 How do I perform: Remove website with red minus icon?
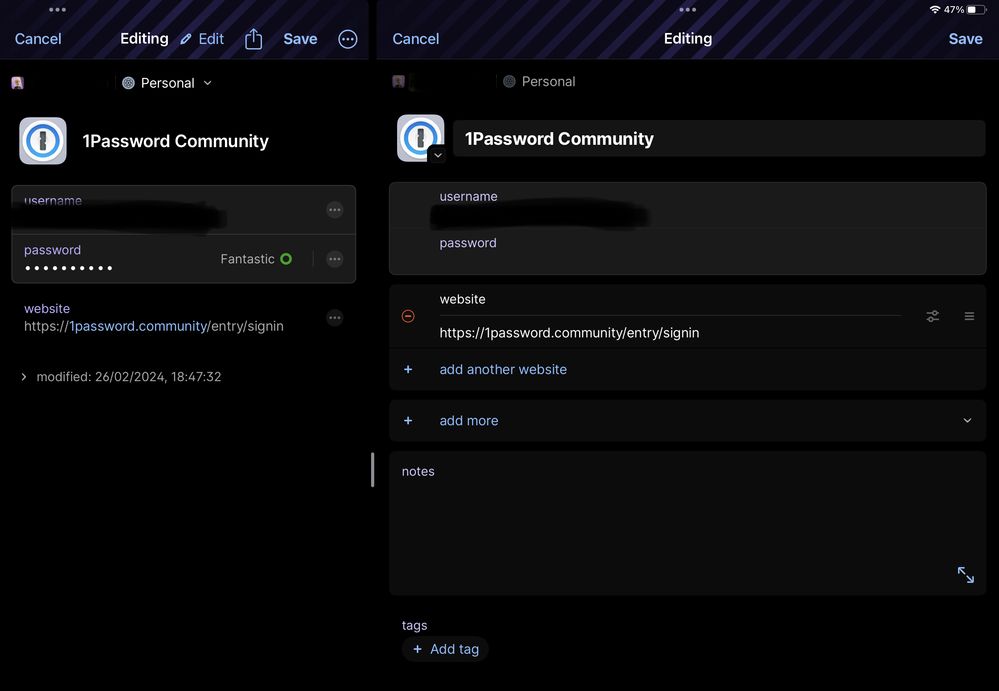click(408, 316)
